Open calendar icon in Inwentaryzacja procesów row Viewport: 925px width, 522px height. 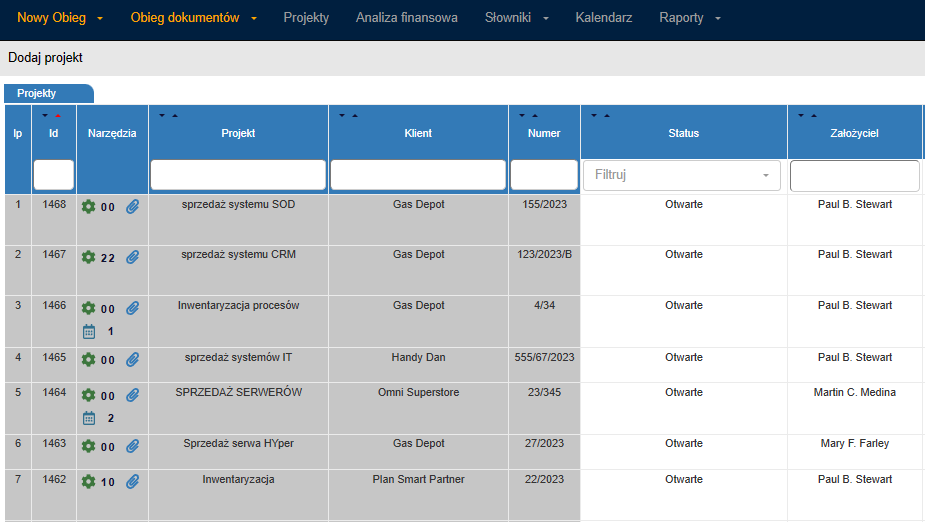click(88, 331)
